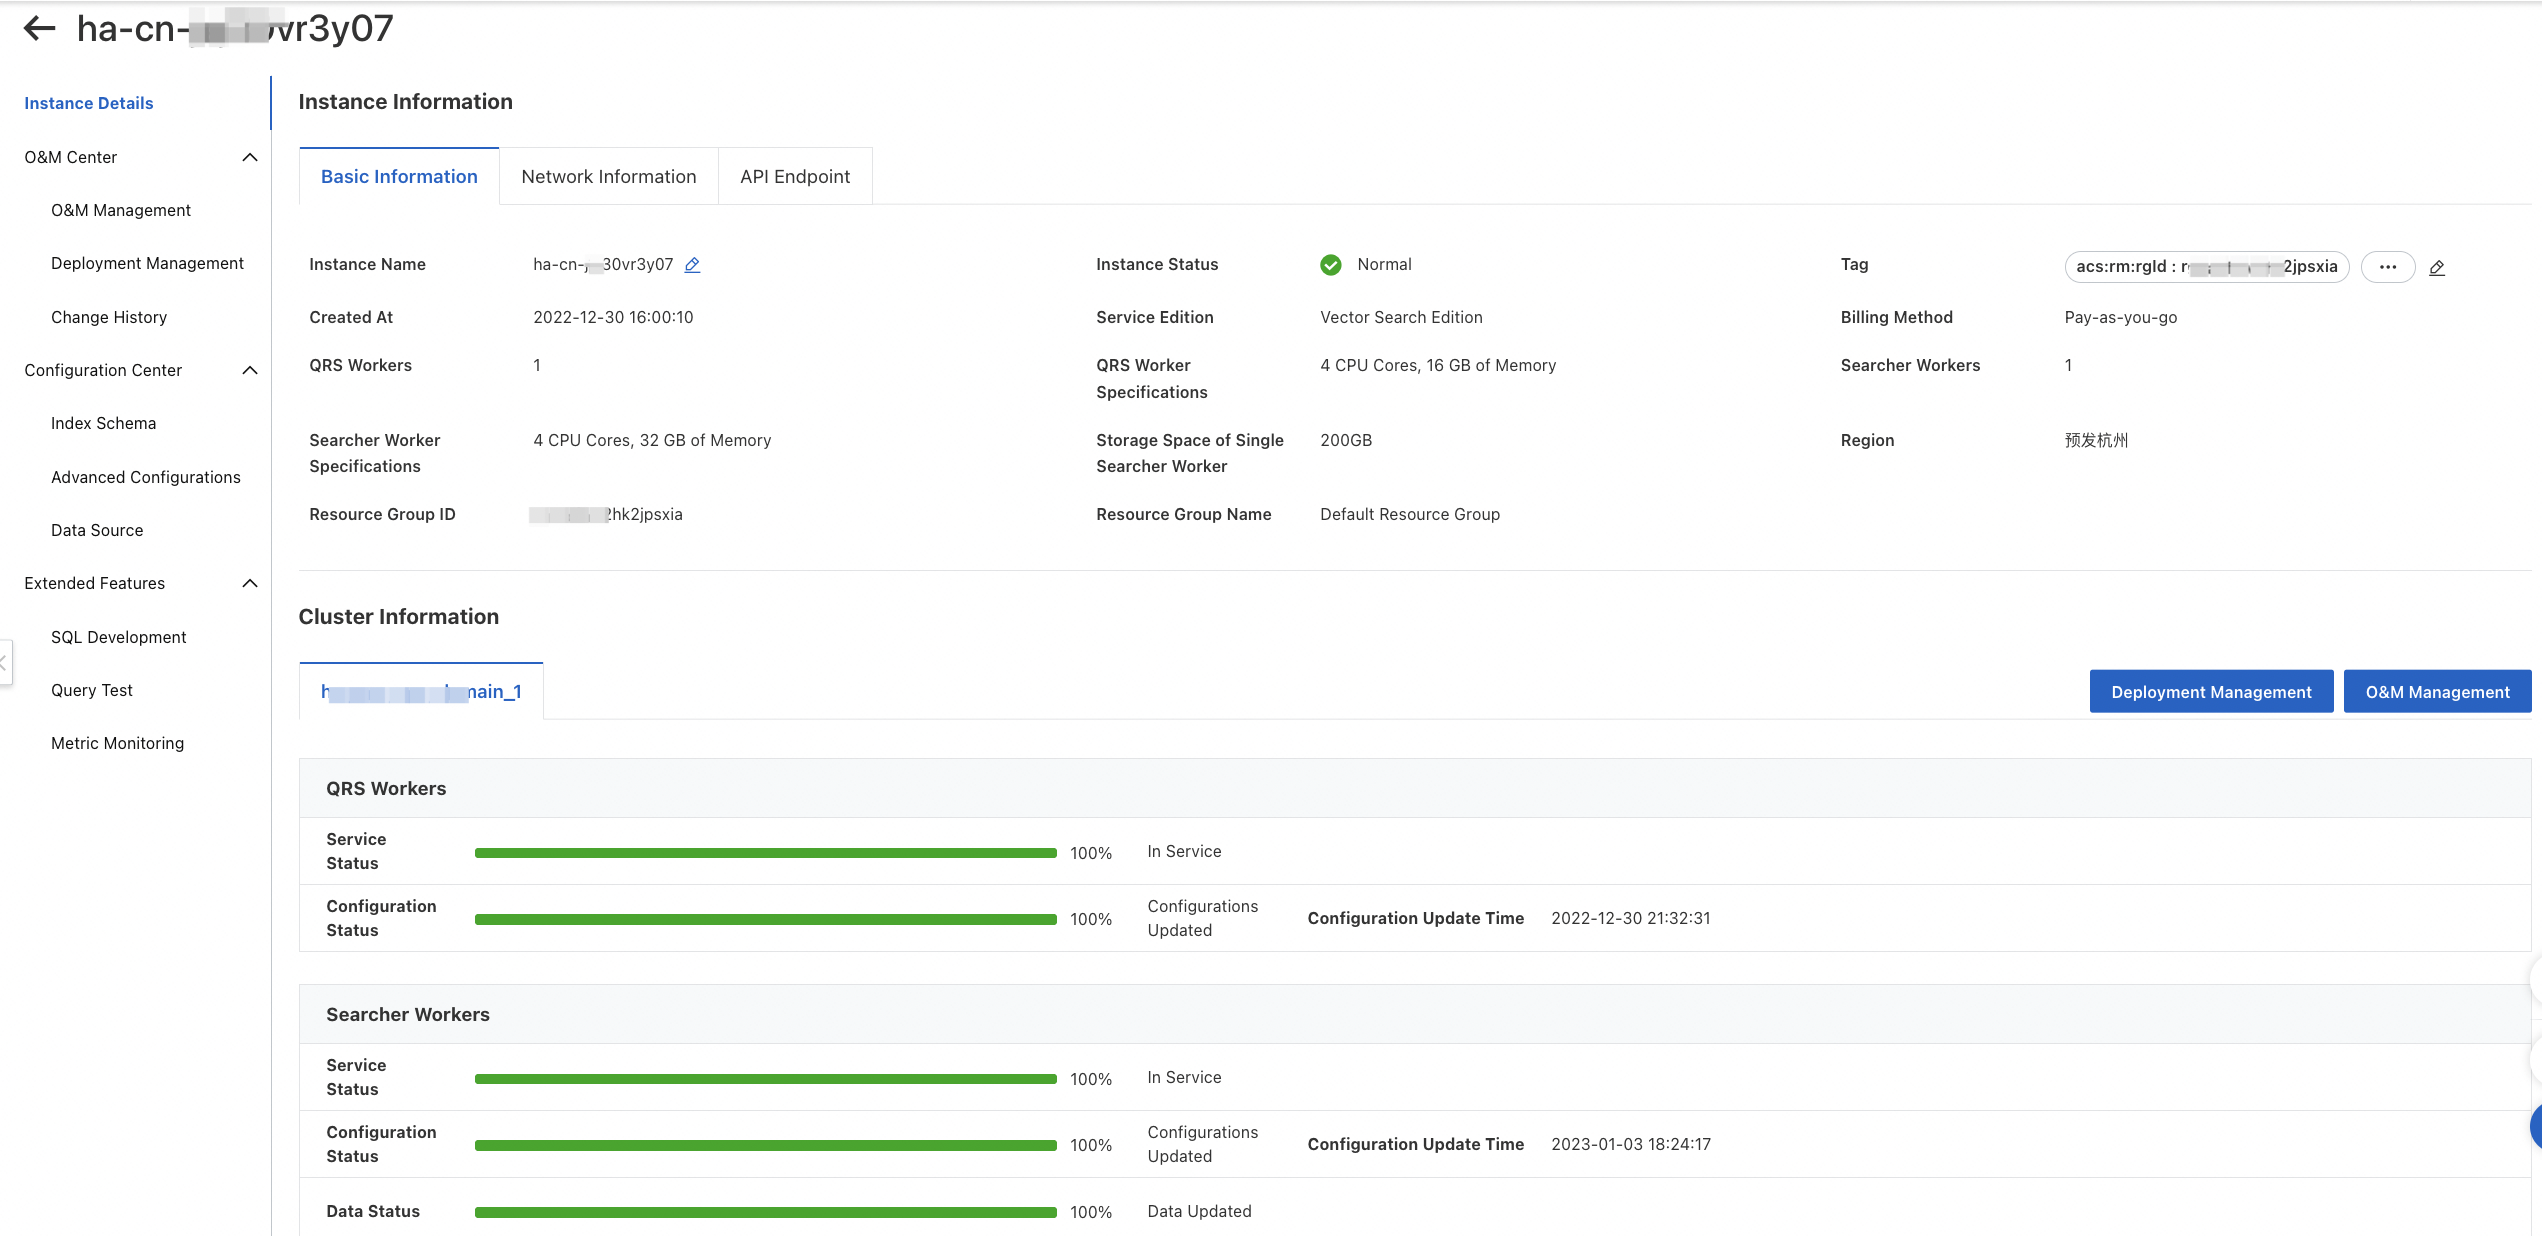Viewport: 2542px width, 1236px height.
Task: Go to Query Test page
Action: click(x=91, y=691)
